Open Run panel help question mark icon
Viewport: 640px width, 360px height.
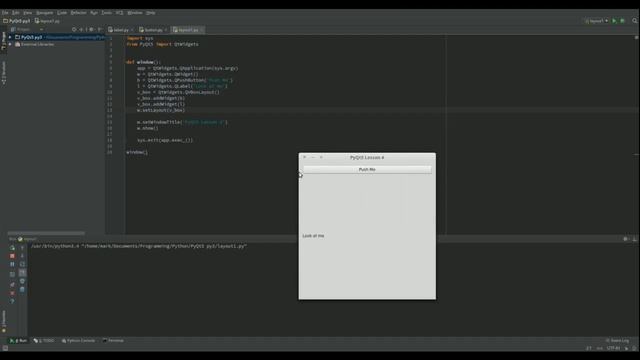pos(12,301)
